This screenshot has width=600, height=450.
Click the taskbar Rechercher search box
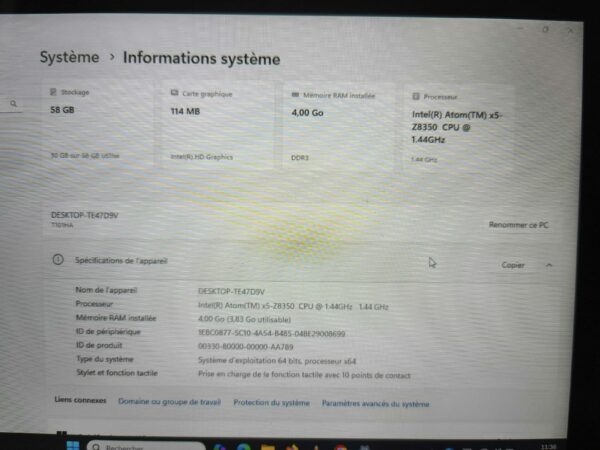(146, 446)
